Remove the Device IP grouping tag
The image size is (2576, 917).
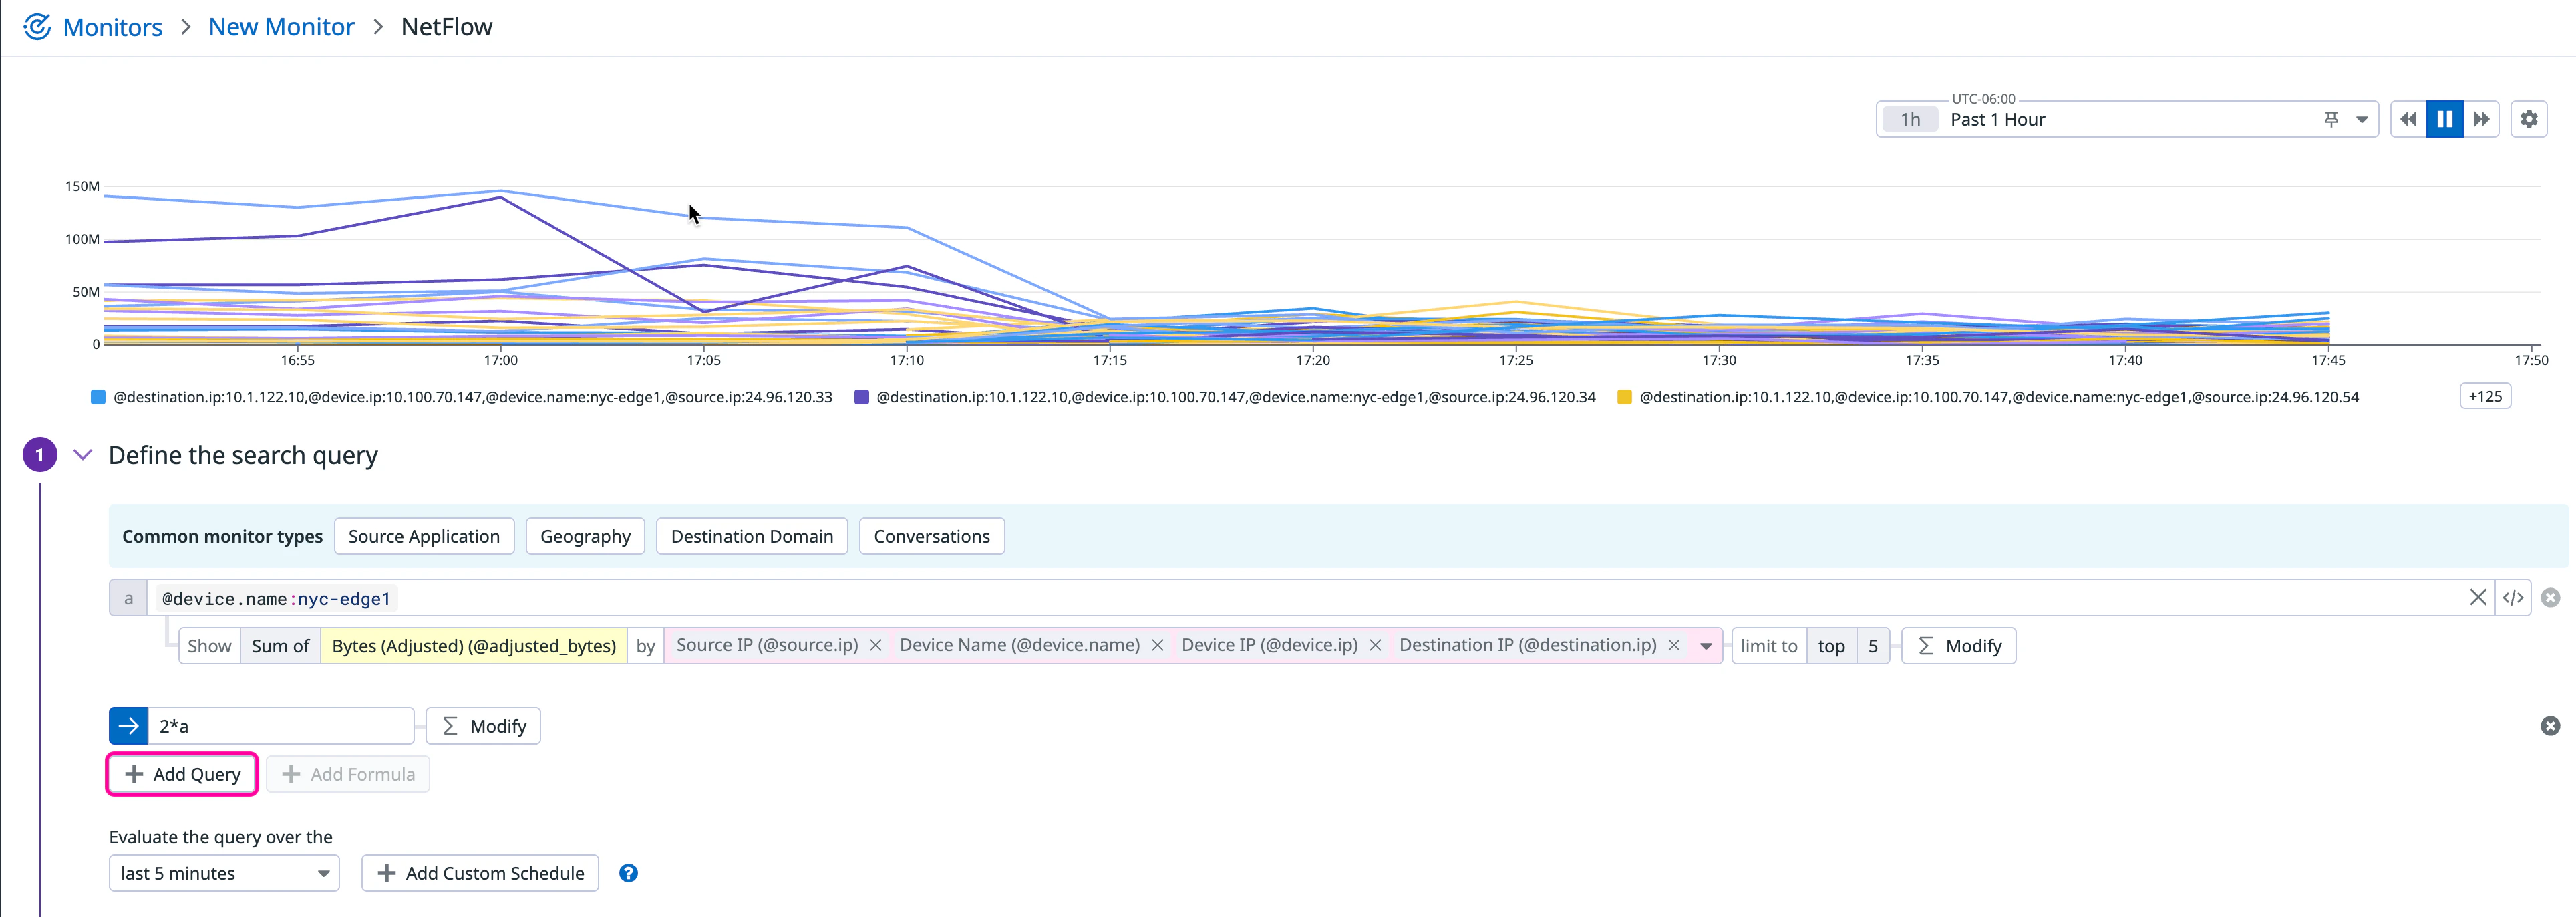(1376, 645)
